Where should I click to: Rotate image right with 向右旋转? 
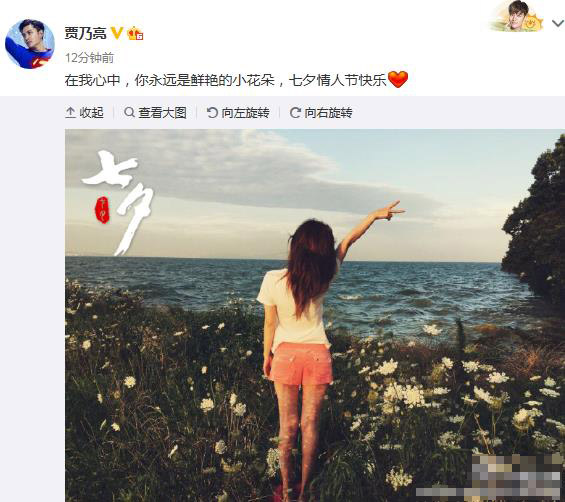(x=321, y=113)
